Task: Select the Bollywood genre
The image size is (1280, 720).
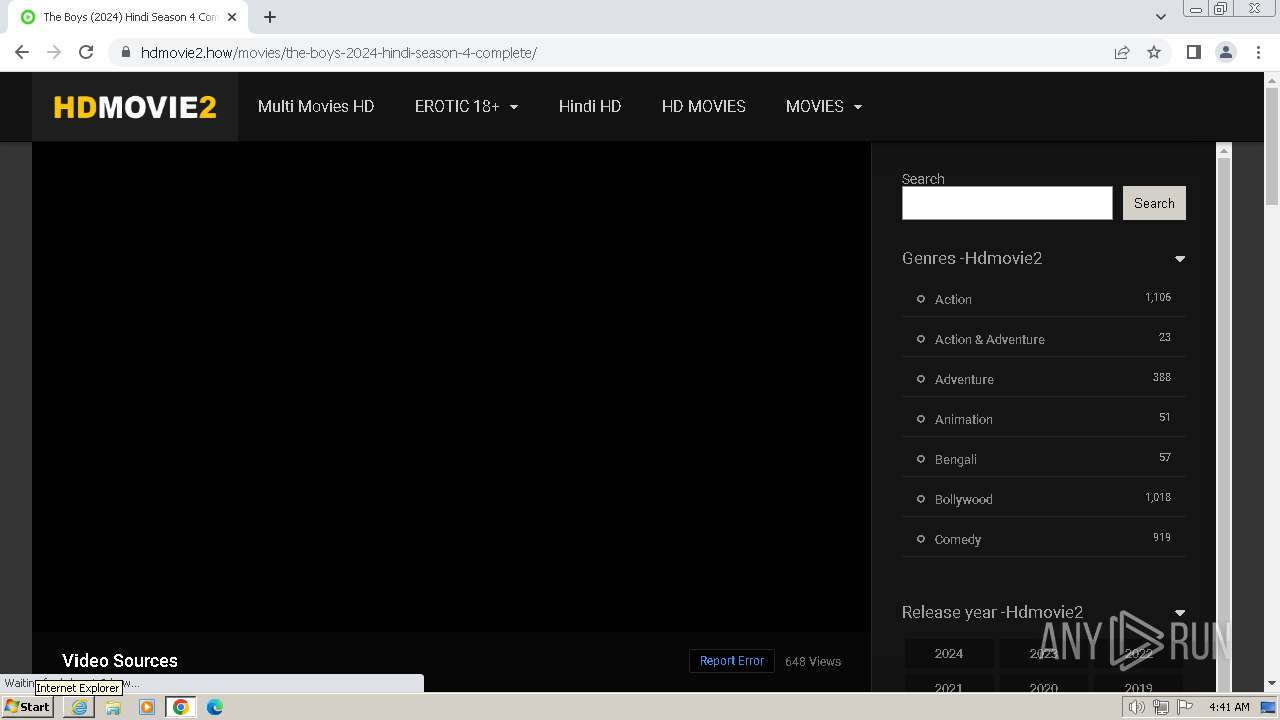Action: [x=964, y=499]
